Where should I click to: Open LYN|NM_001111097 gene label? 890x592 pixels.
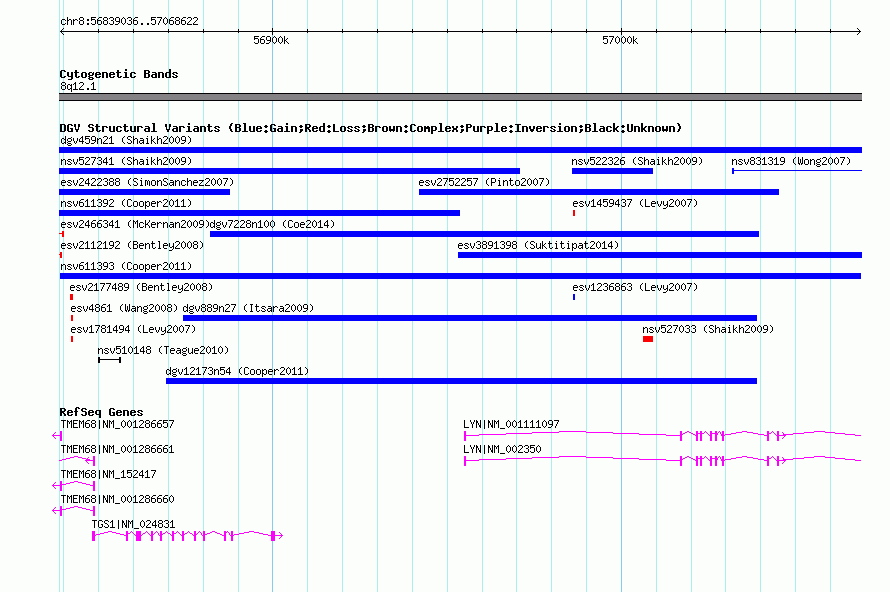point(511,424)
